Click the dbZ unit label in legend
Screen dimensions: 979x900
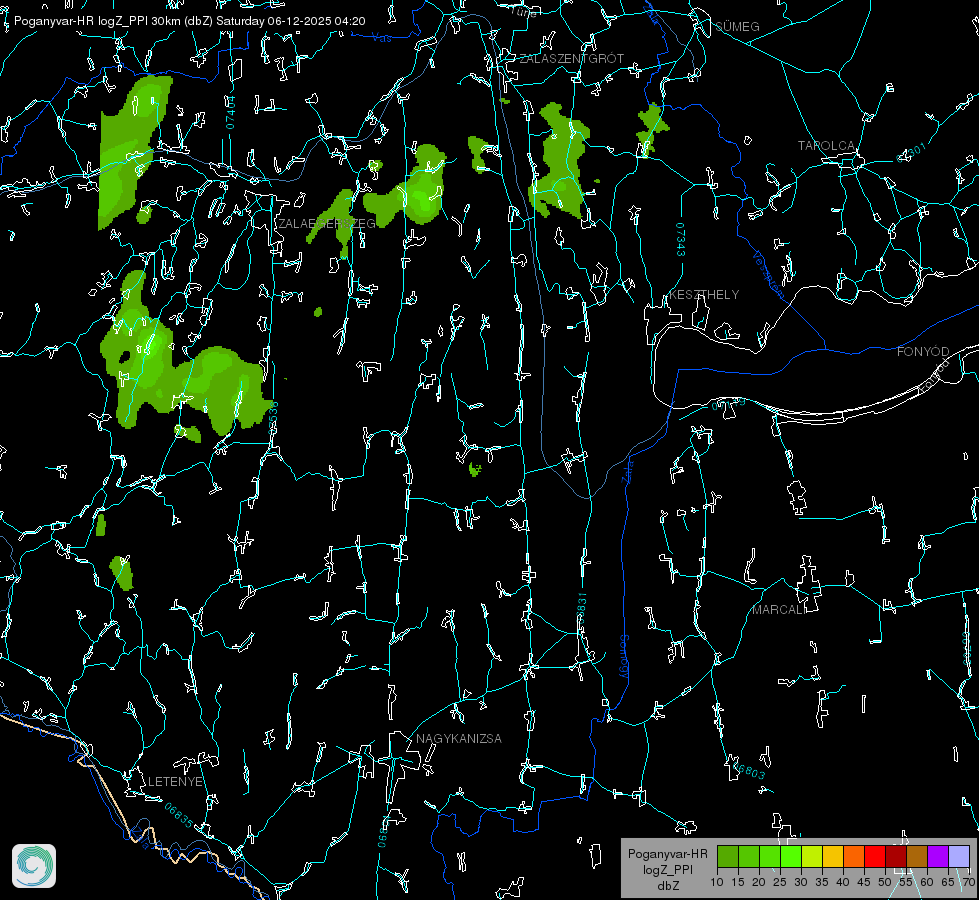click(x=668, y=886)
